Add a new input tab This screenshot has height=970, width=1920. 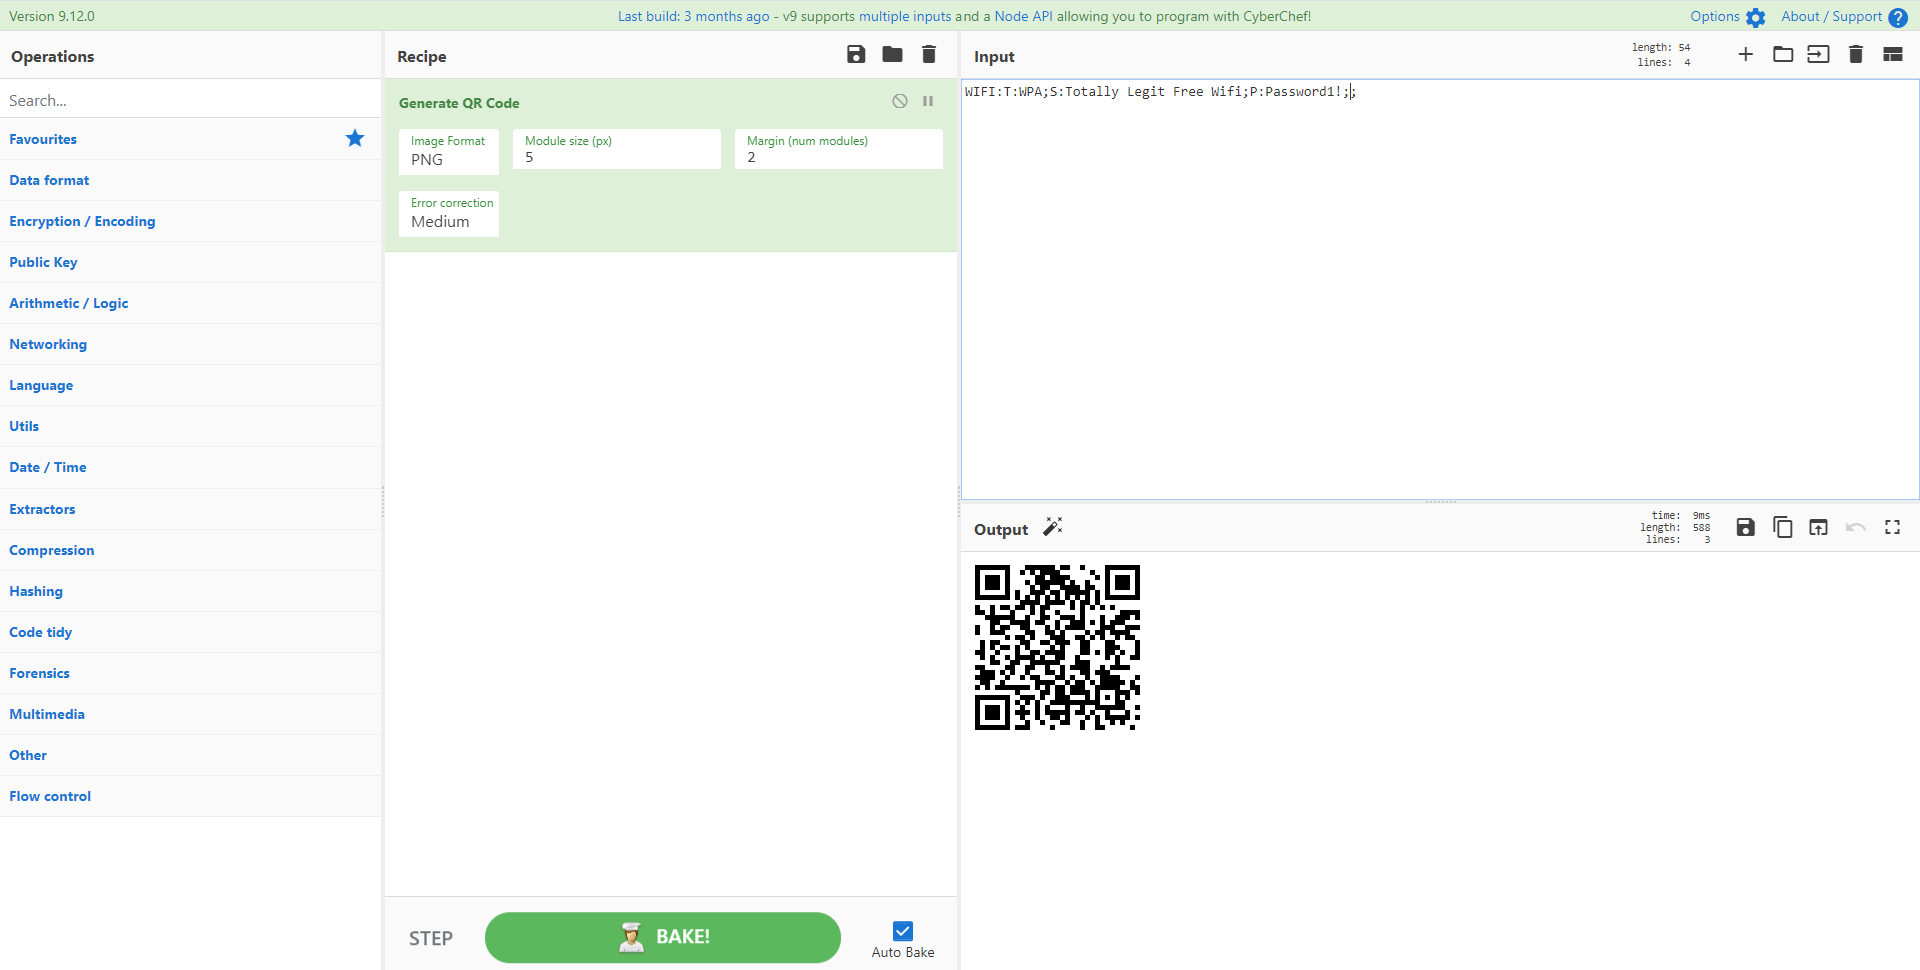click(1746, 54)
